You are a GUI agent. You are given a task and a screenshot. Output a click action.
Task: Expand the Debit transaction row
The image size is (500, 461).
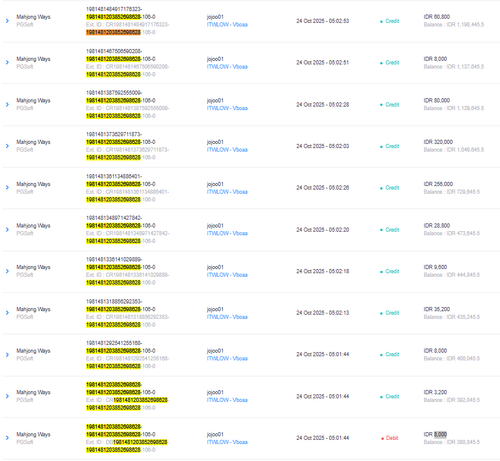coord(7,438)
